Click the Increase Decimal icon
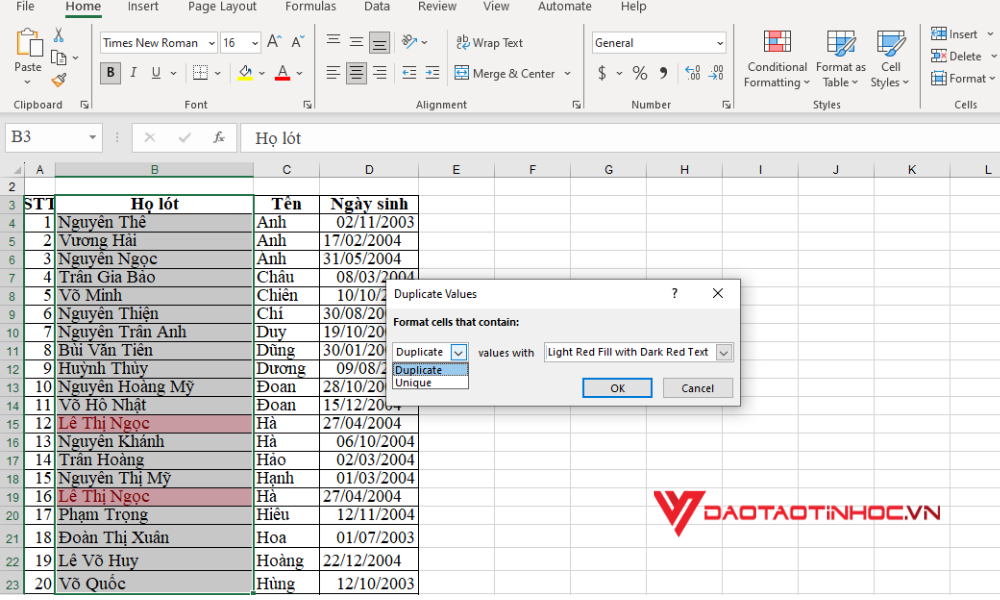This screenshot has height=600, width=1000. tap(692, 73)
